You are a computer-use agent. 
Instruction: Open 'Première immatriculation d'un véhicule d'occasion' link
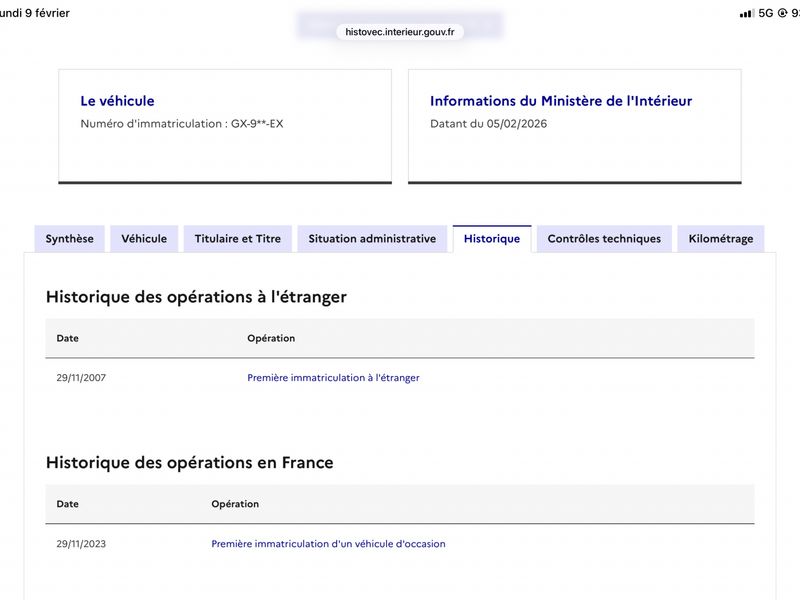pyautogui.click(x=328, y=544)
